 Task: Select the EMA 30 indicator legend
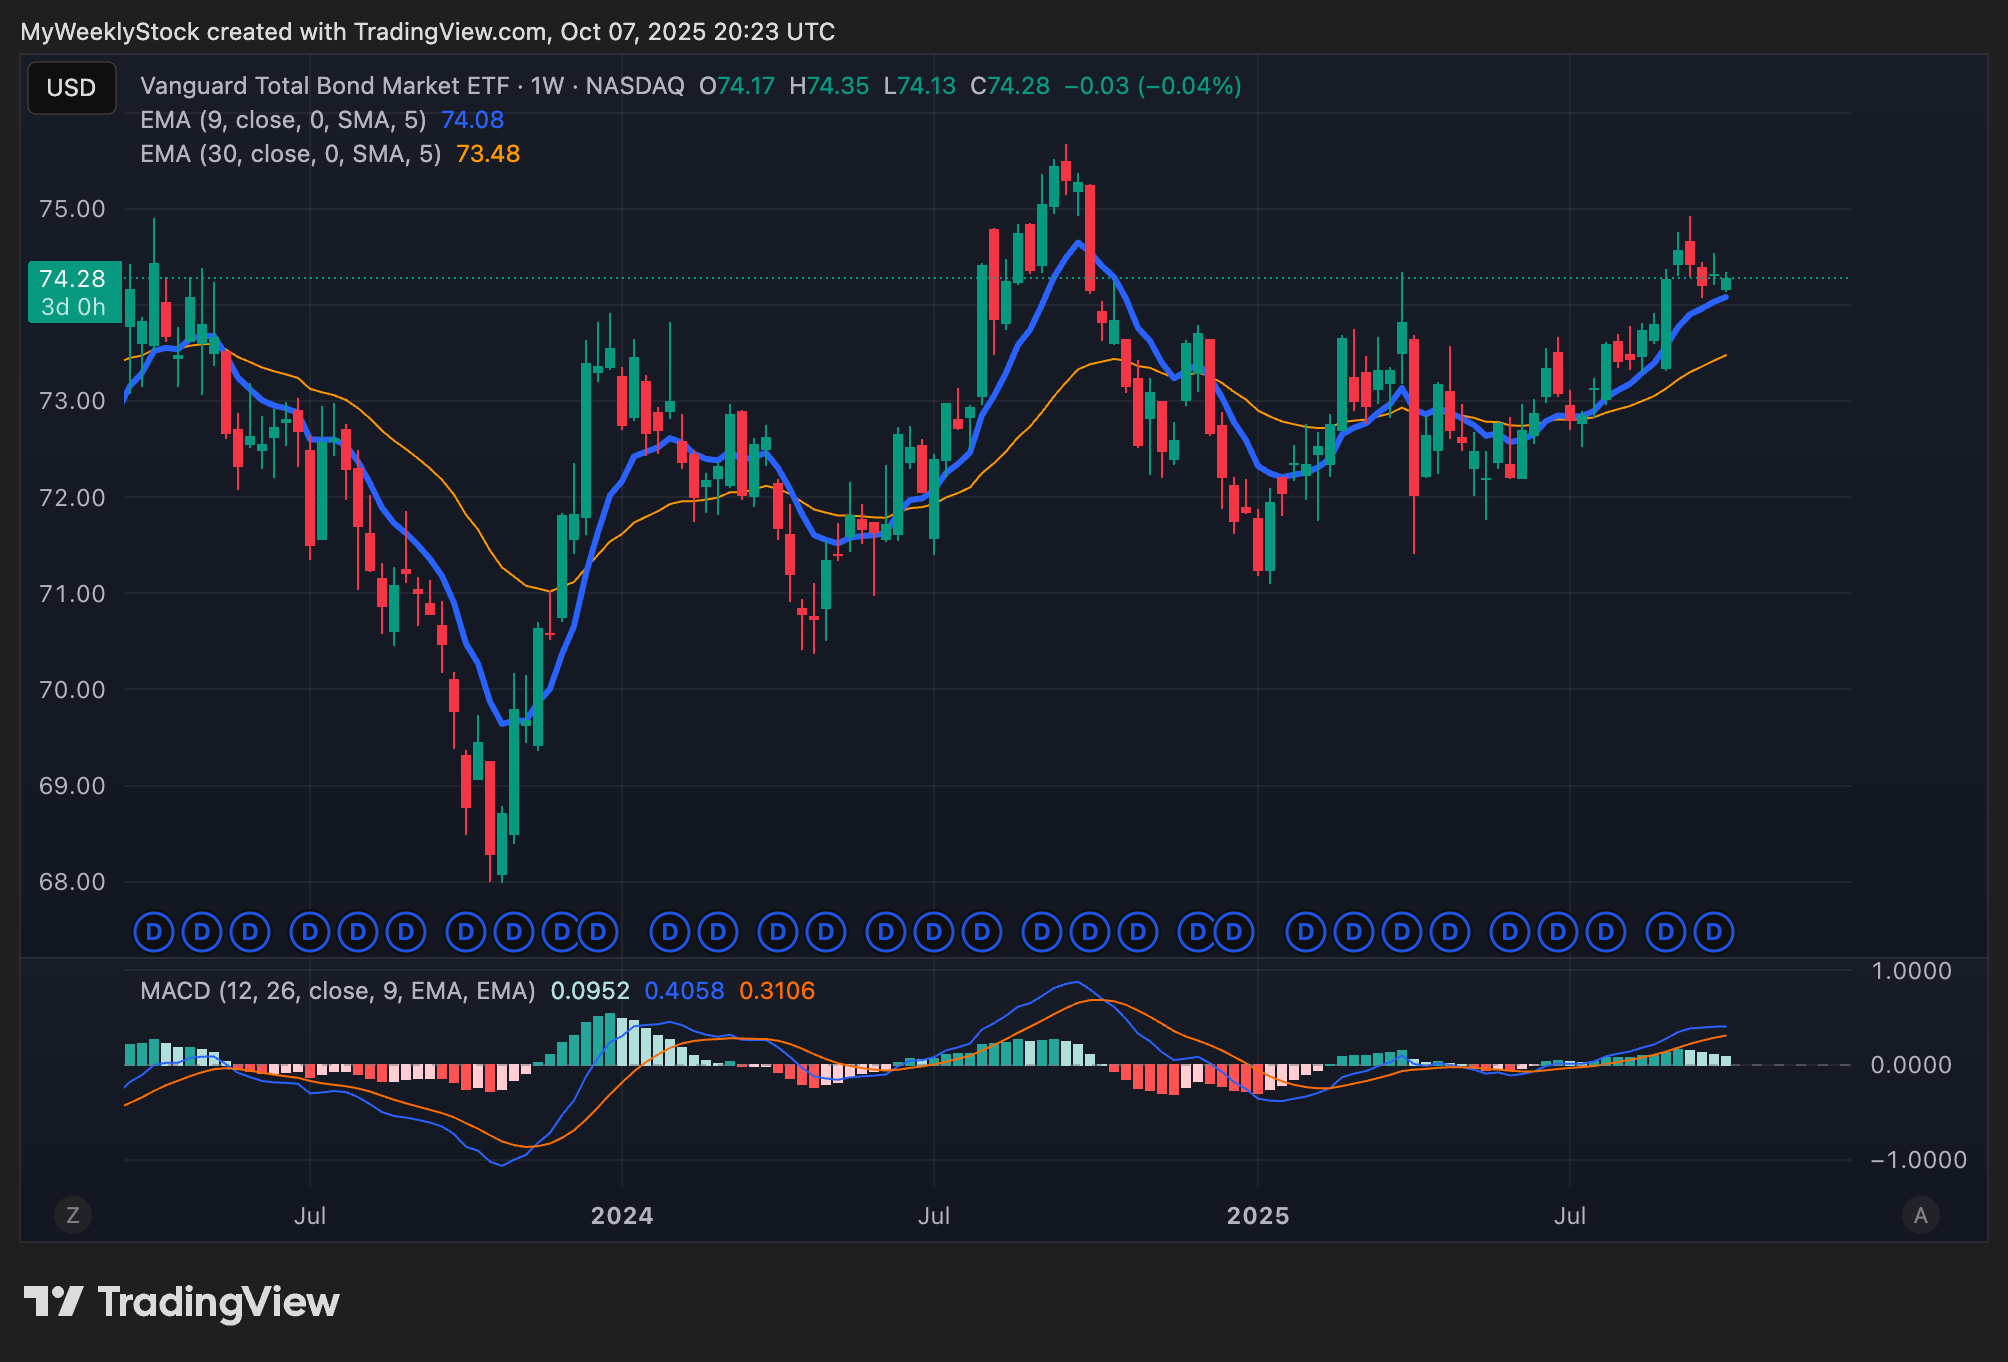click(290, 154)
